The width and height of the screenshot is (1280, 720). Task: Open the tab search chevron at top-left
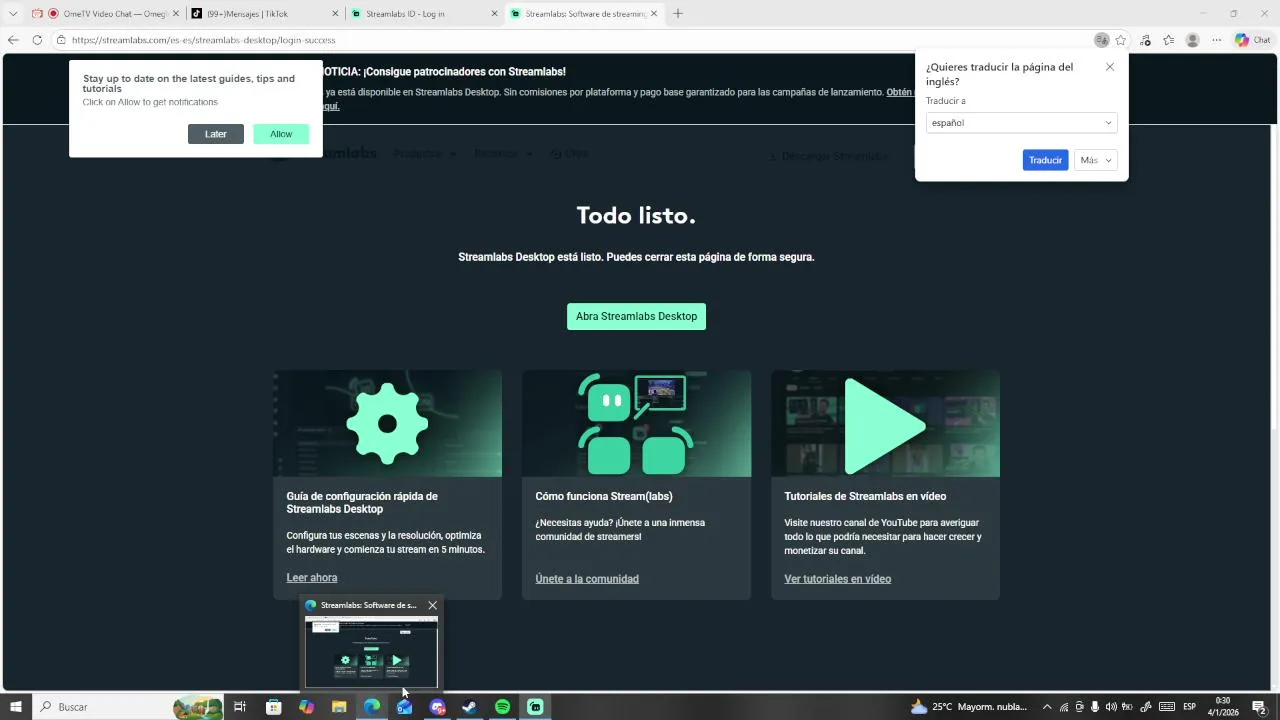pos(13,14)
